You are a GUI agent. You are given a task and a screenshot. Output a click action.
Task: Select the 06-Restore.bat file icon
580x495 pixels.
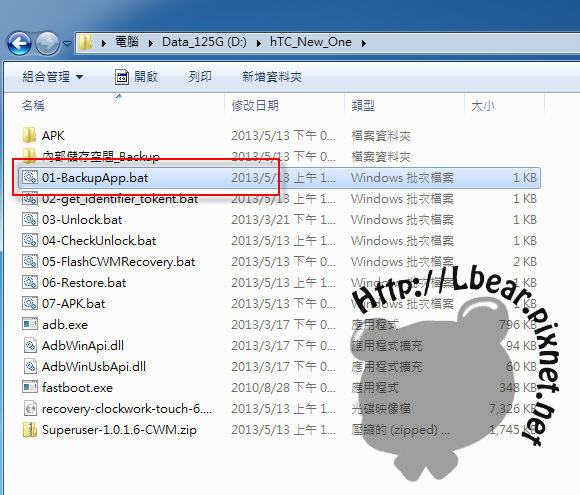pyautogui.click(x=30, y=283)
